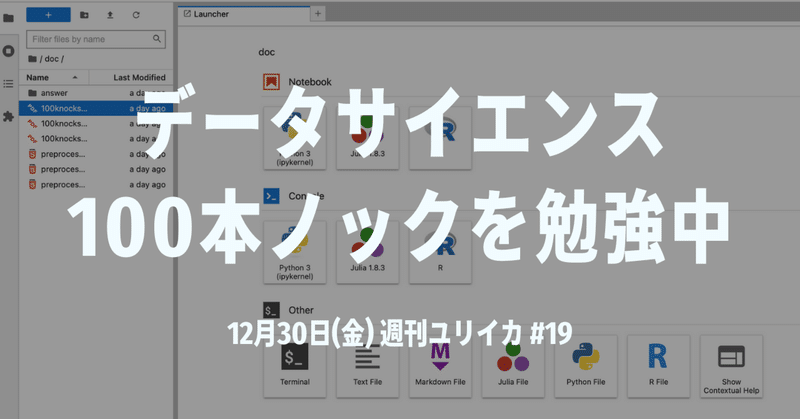Viewport: 800px width, 419px height.
Task: Click the root folder icon in breadcrumb
Action: [32, 59]
